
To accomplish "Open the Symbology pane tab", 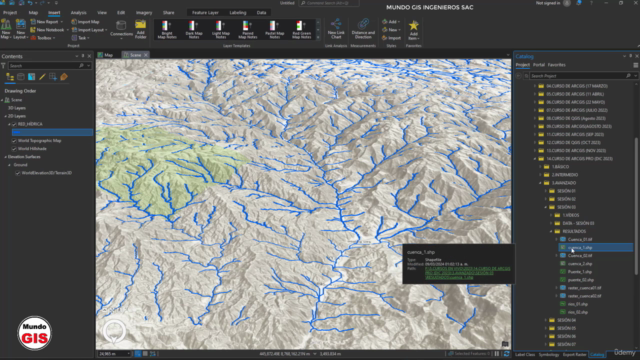I will point(549,355).
